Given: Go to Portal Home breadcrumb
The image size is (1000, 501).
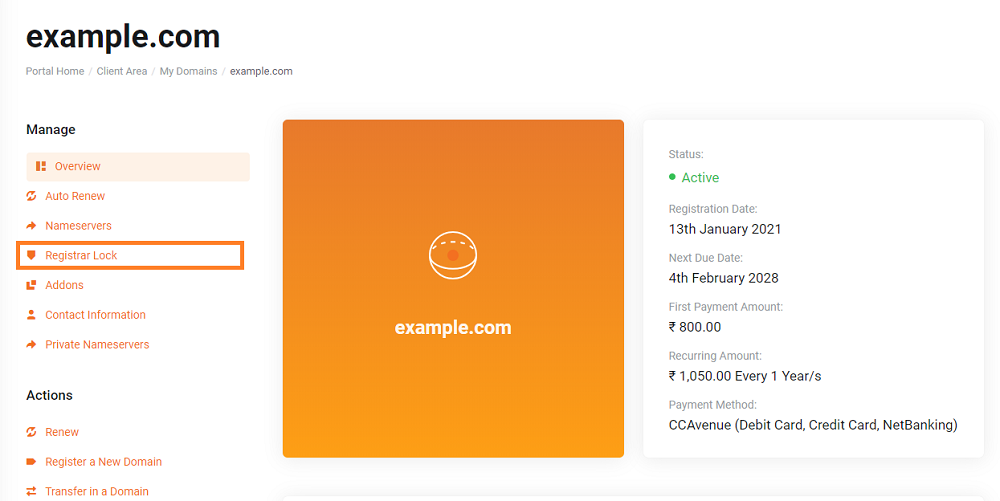Looking at the screenshot, I should coord(55,71).
